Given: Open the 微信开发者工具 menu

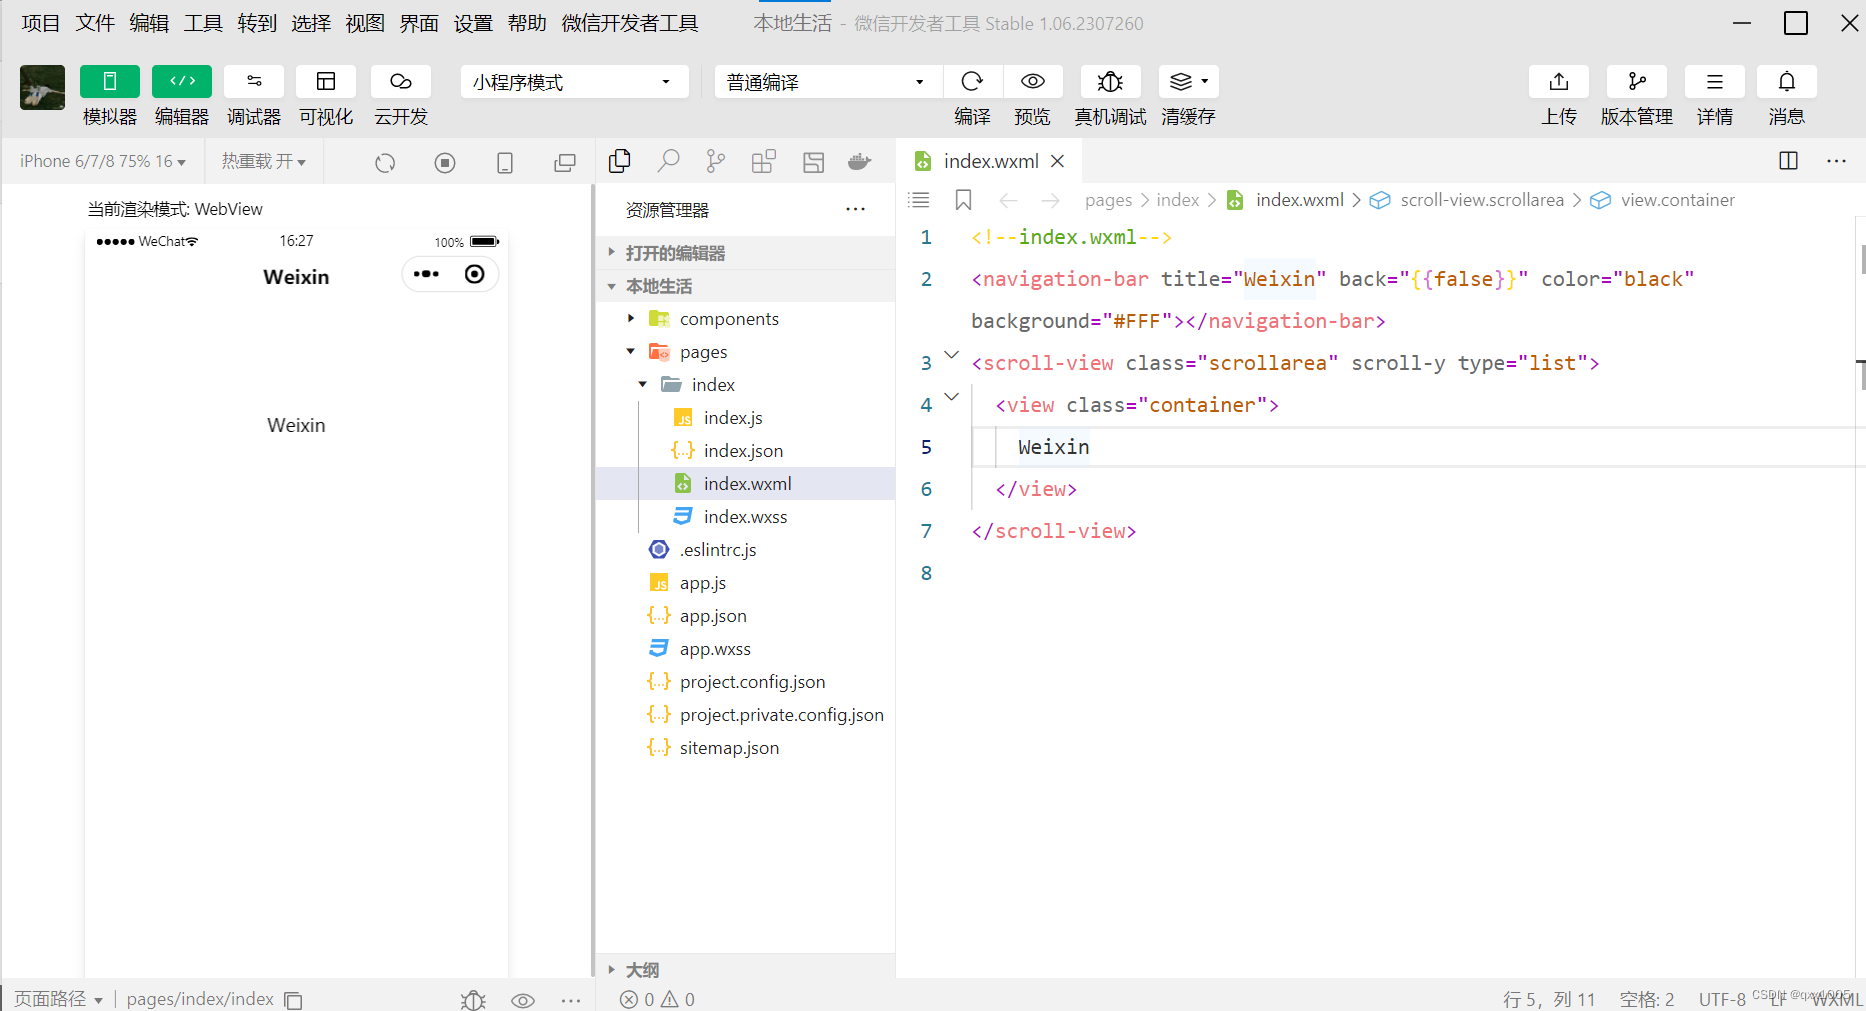Looking at the screenshot, I should click(x=630, y=23).
